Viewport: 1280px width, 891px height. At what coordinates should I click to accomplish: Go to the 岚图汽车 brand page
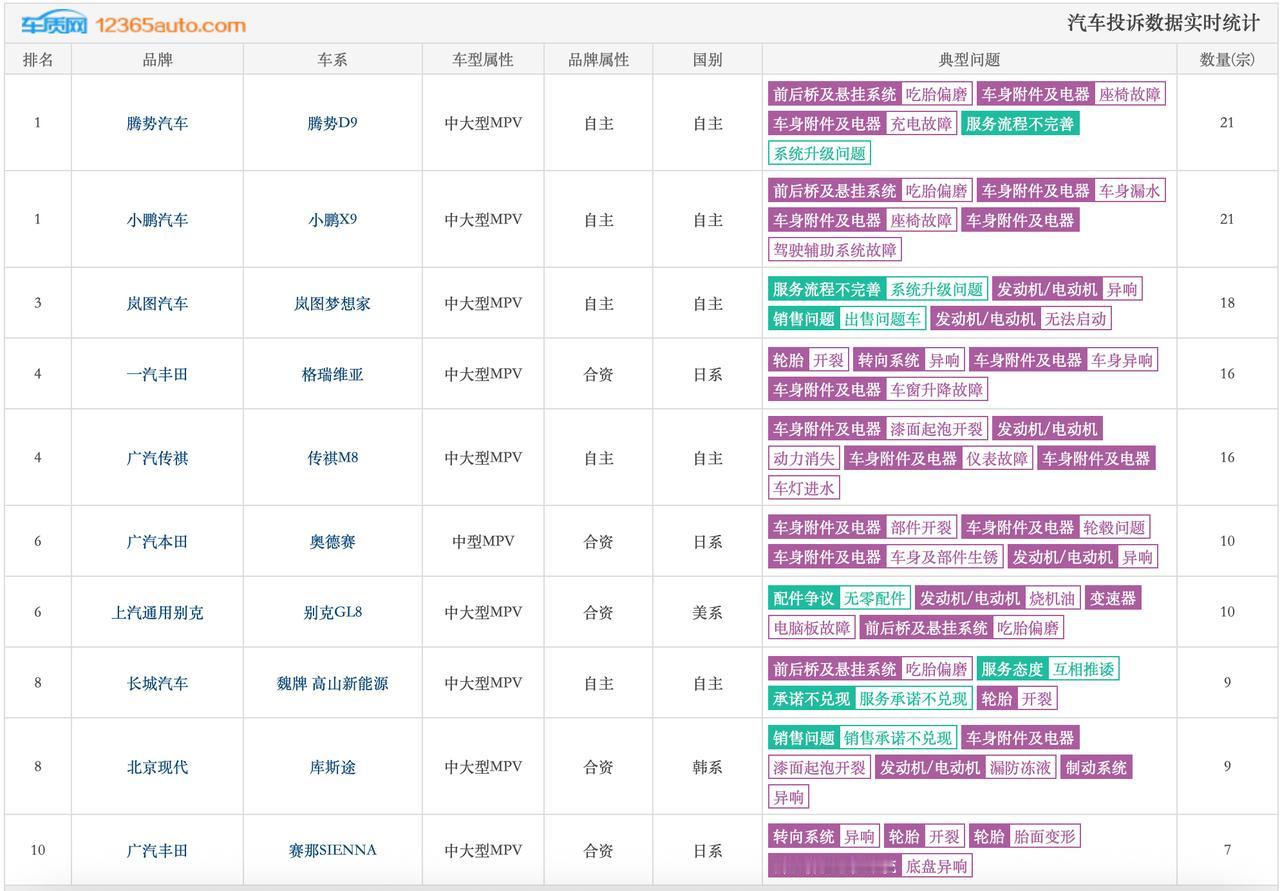157,303
